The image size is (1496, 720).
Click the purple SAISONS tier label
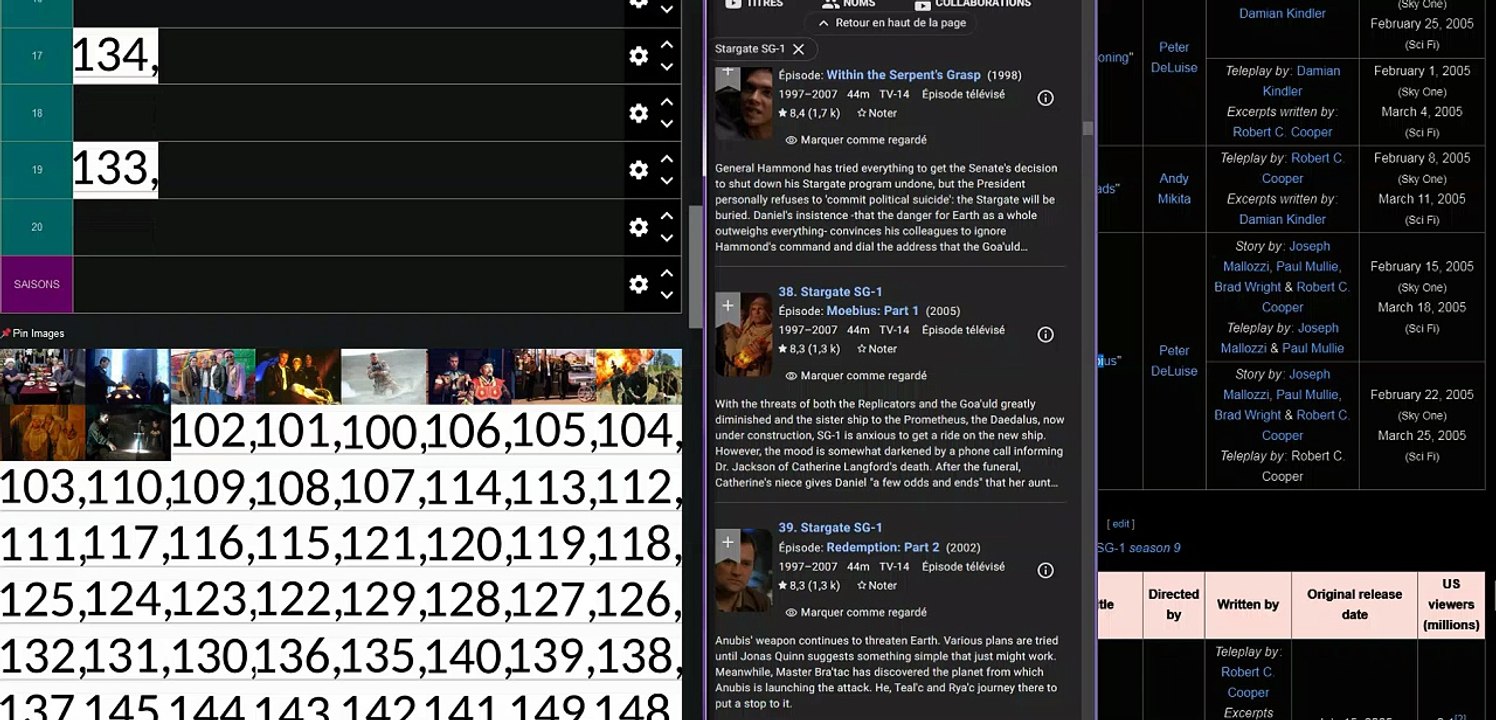coord(36,284)
